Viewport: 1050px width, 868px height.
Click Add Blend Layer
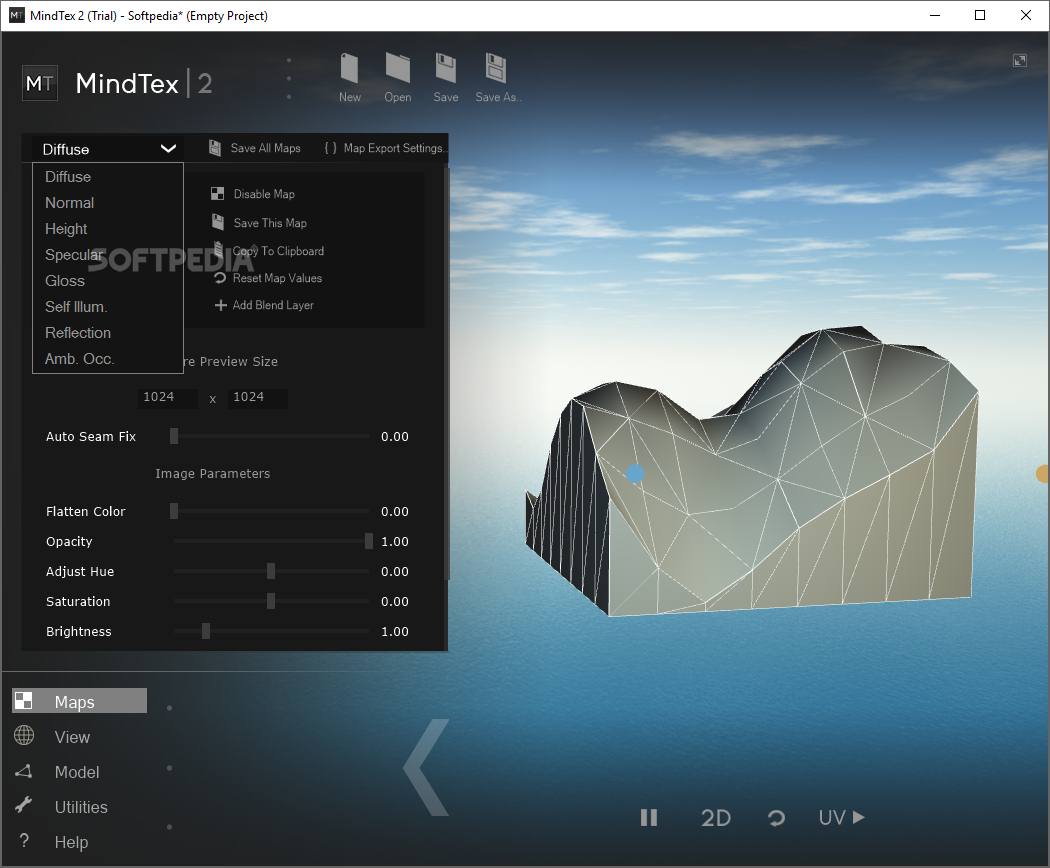pyautogui.click(x=264, y=305)
